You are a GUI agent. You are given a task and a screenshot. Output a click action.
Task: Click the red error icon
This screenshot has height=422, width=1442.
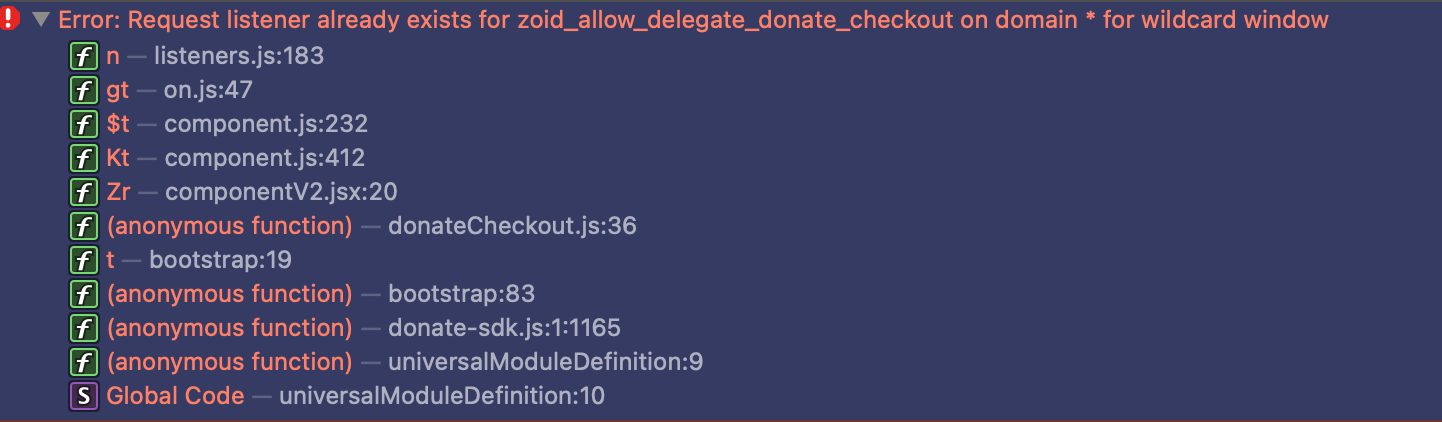pyautogui.click(x=13, y=19)
